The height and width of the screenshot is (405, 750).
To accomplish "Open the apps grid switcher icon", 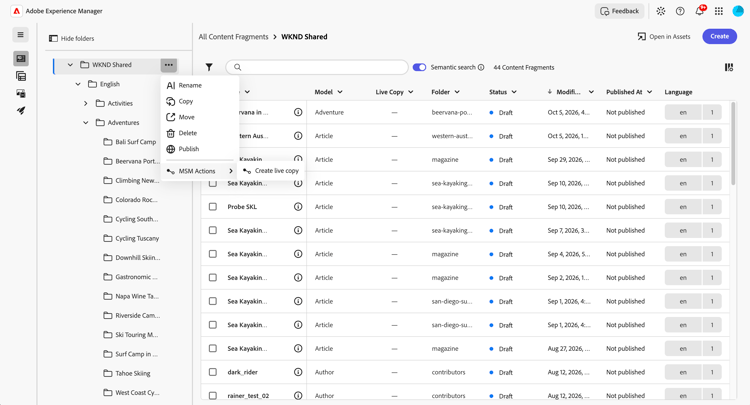I will pyautogui.click(x=718, y=11).
